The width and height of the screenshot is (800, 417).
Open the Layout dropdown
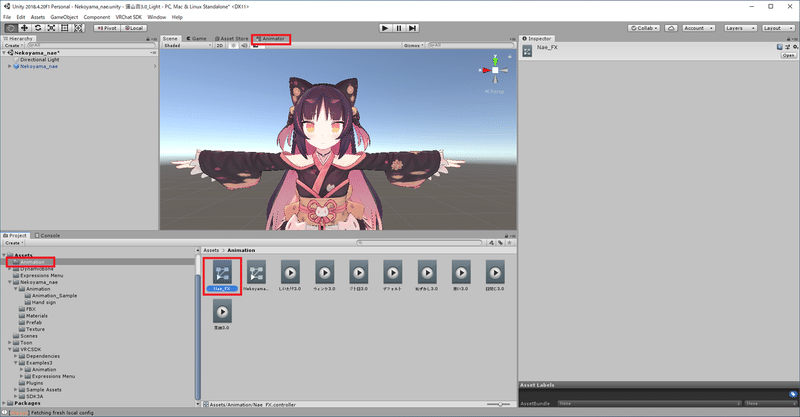[x=778, y=28]
